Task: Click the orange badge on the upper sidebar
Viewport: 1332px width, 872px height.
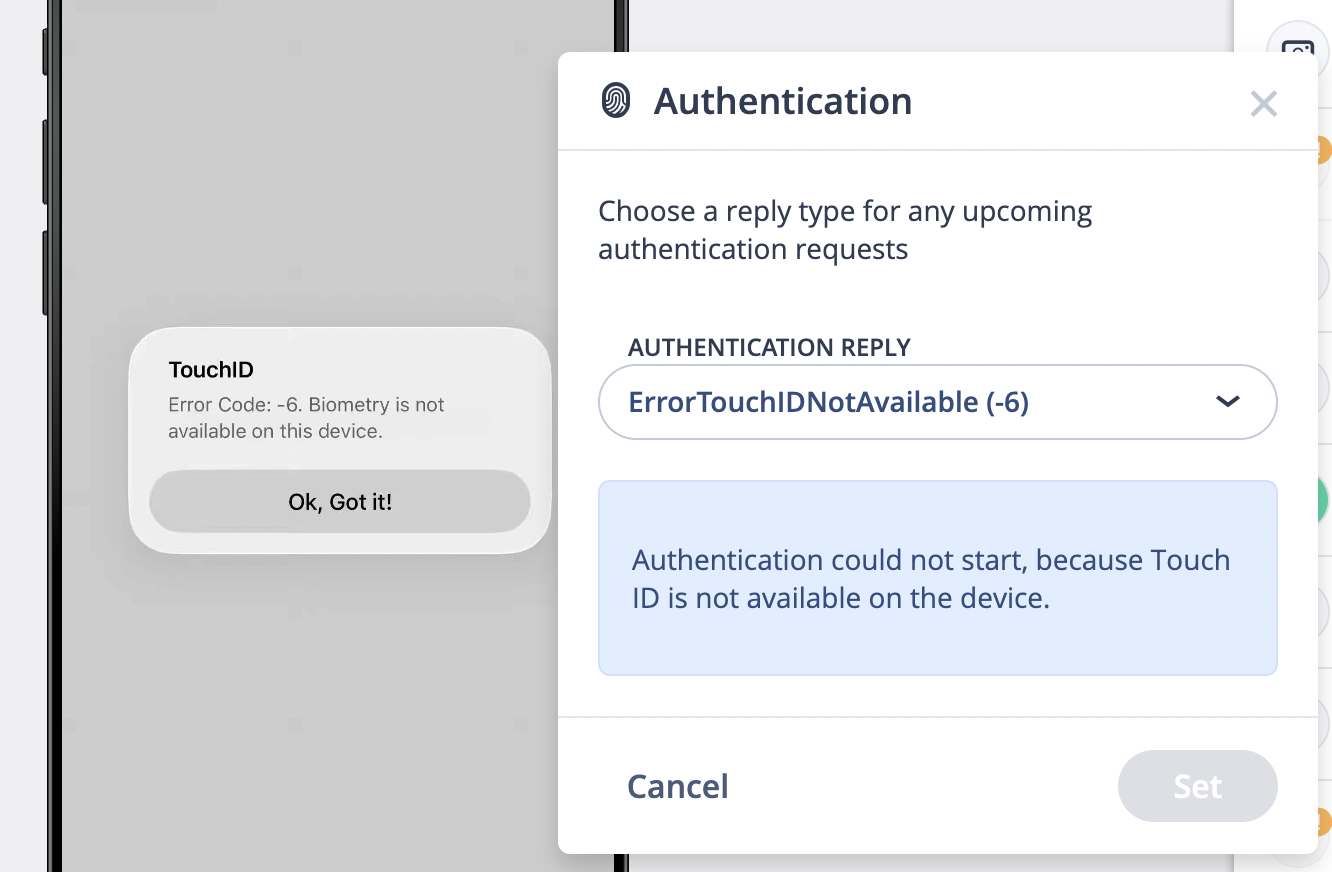Action: coord(1324,151)
